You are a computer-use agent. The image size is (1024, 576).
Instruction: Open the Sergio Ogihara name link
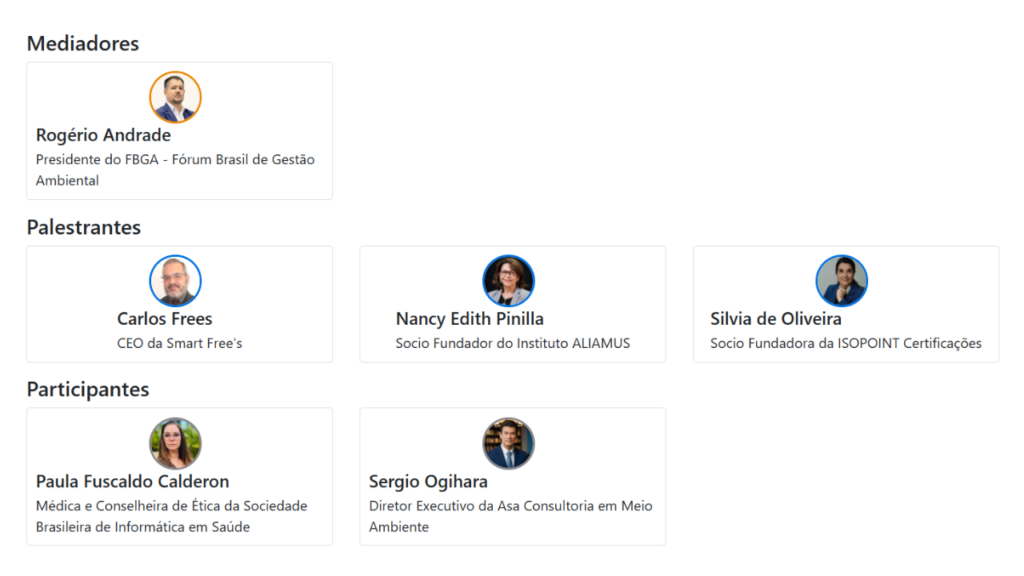(x=428, y=482)
